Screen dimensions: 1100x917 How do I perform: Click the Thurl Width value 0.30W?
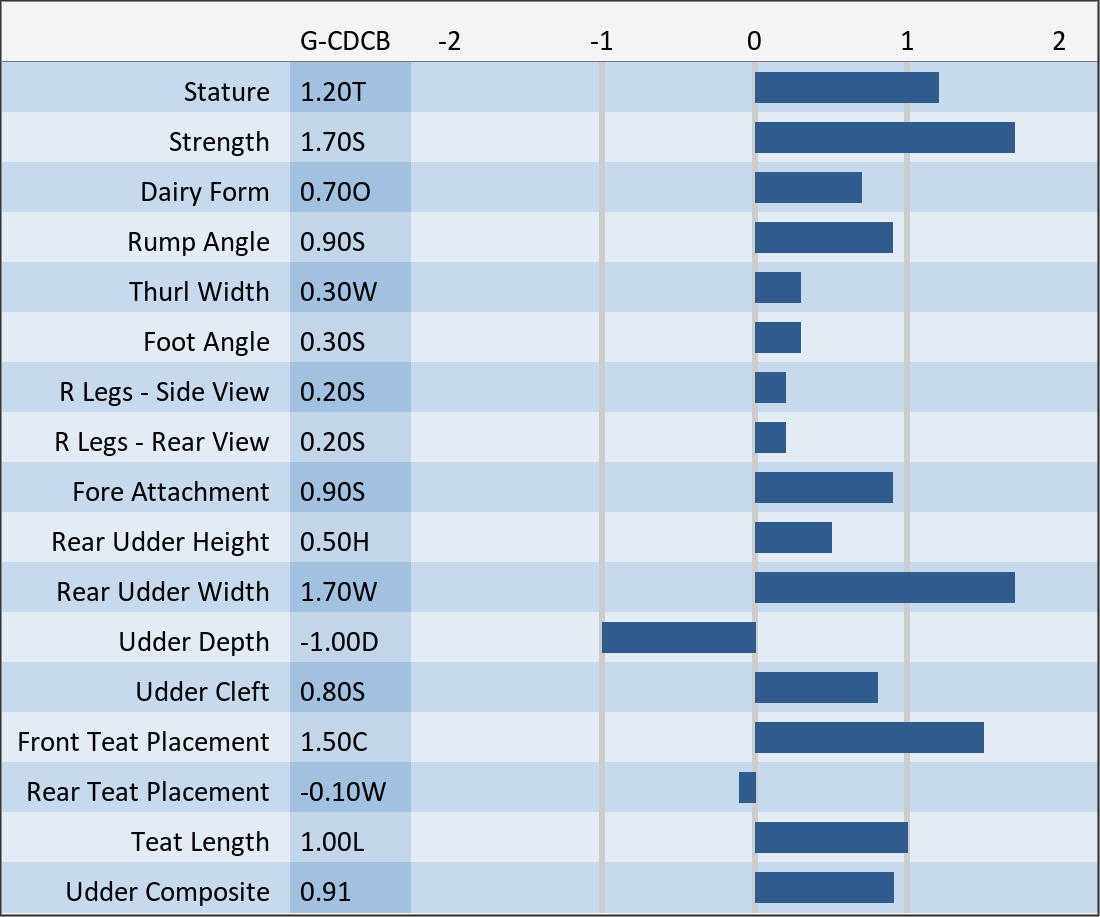point(337,292)
